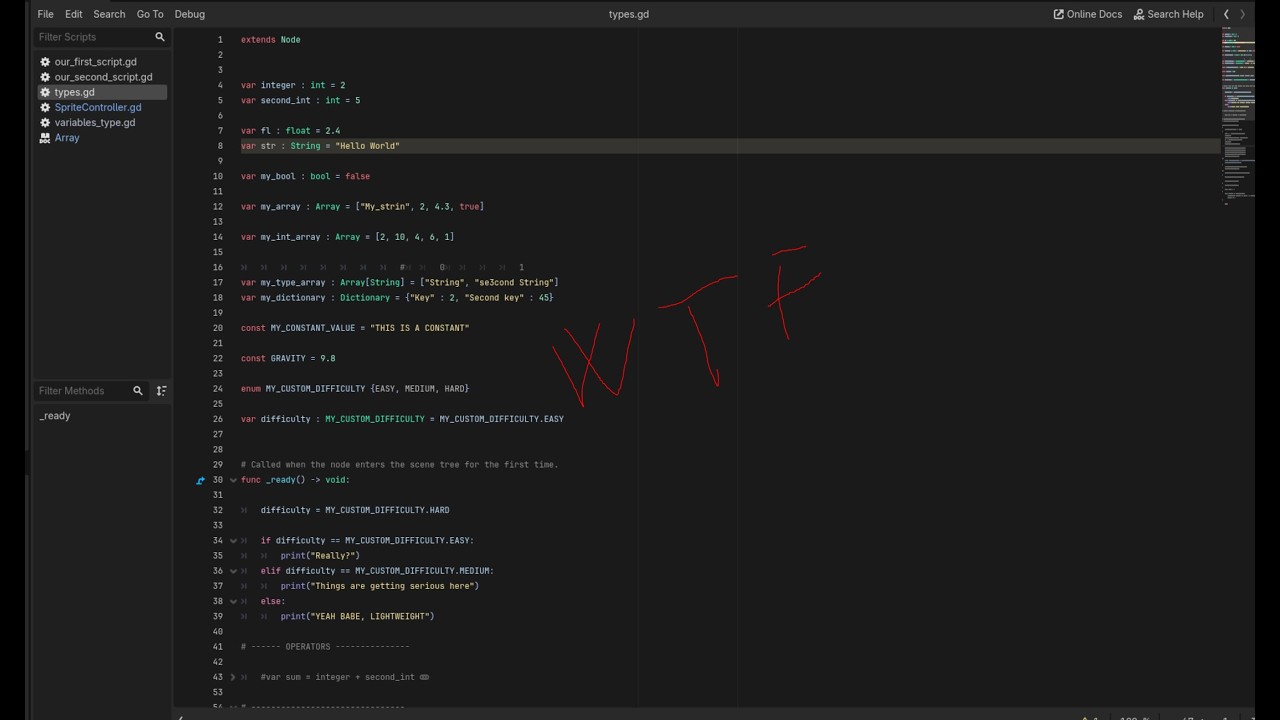Jump to _ready in methods list

pyautogui.click(x=55, y=416)
